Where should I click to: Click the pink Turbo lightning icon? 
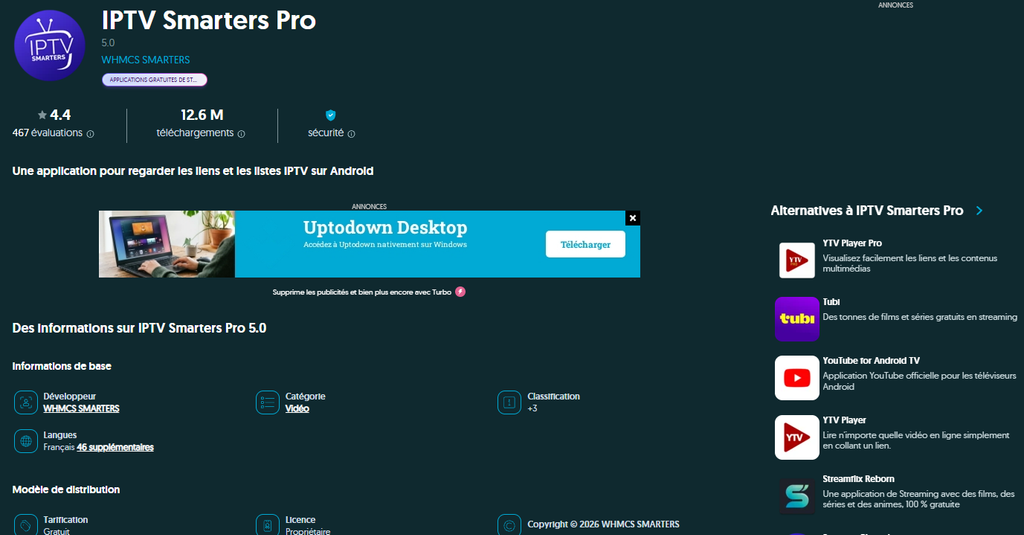point(460,292)
